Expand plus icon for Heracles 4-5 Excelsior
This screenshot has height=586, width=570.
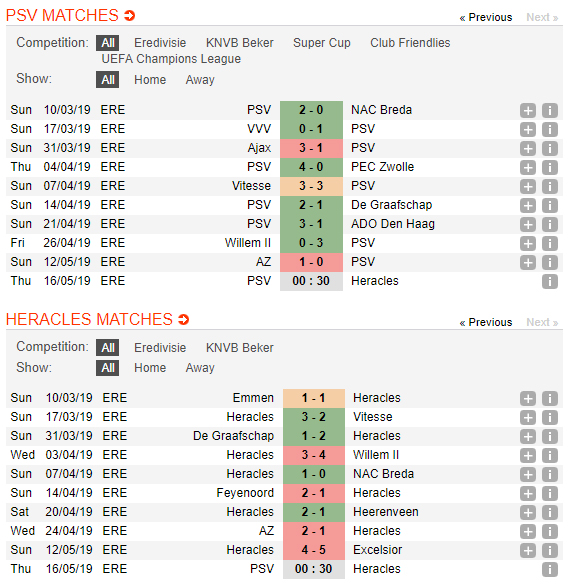(x=528, y=550)
